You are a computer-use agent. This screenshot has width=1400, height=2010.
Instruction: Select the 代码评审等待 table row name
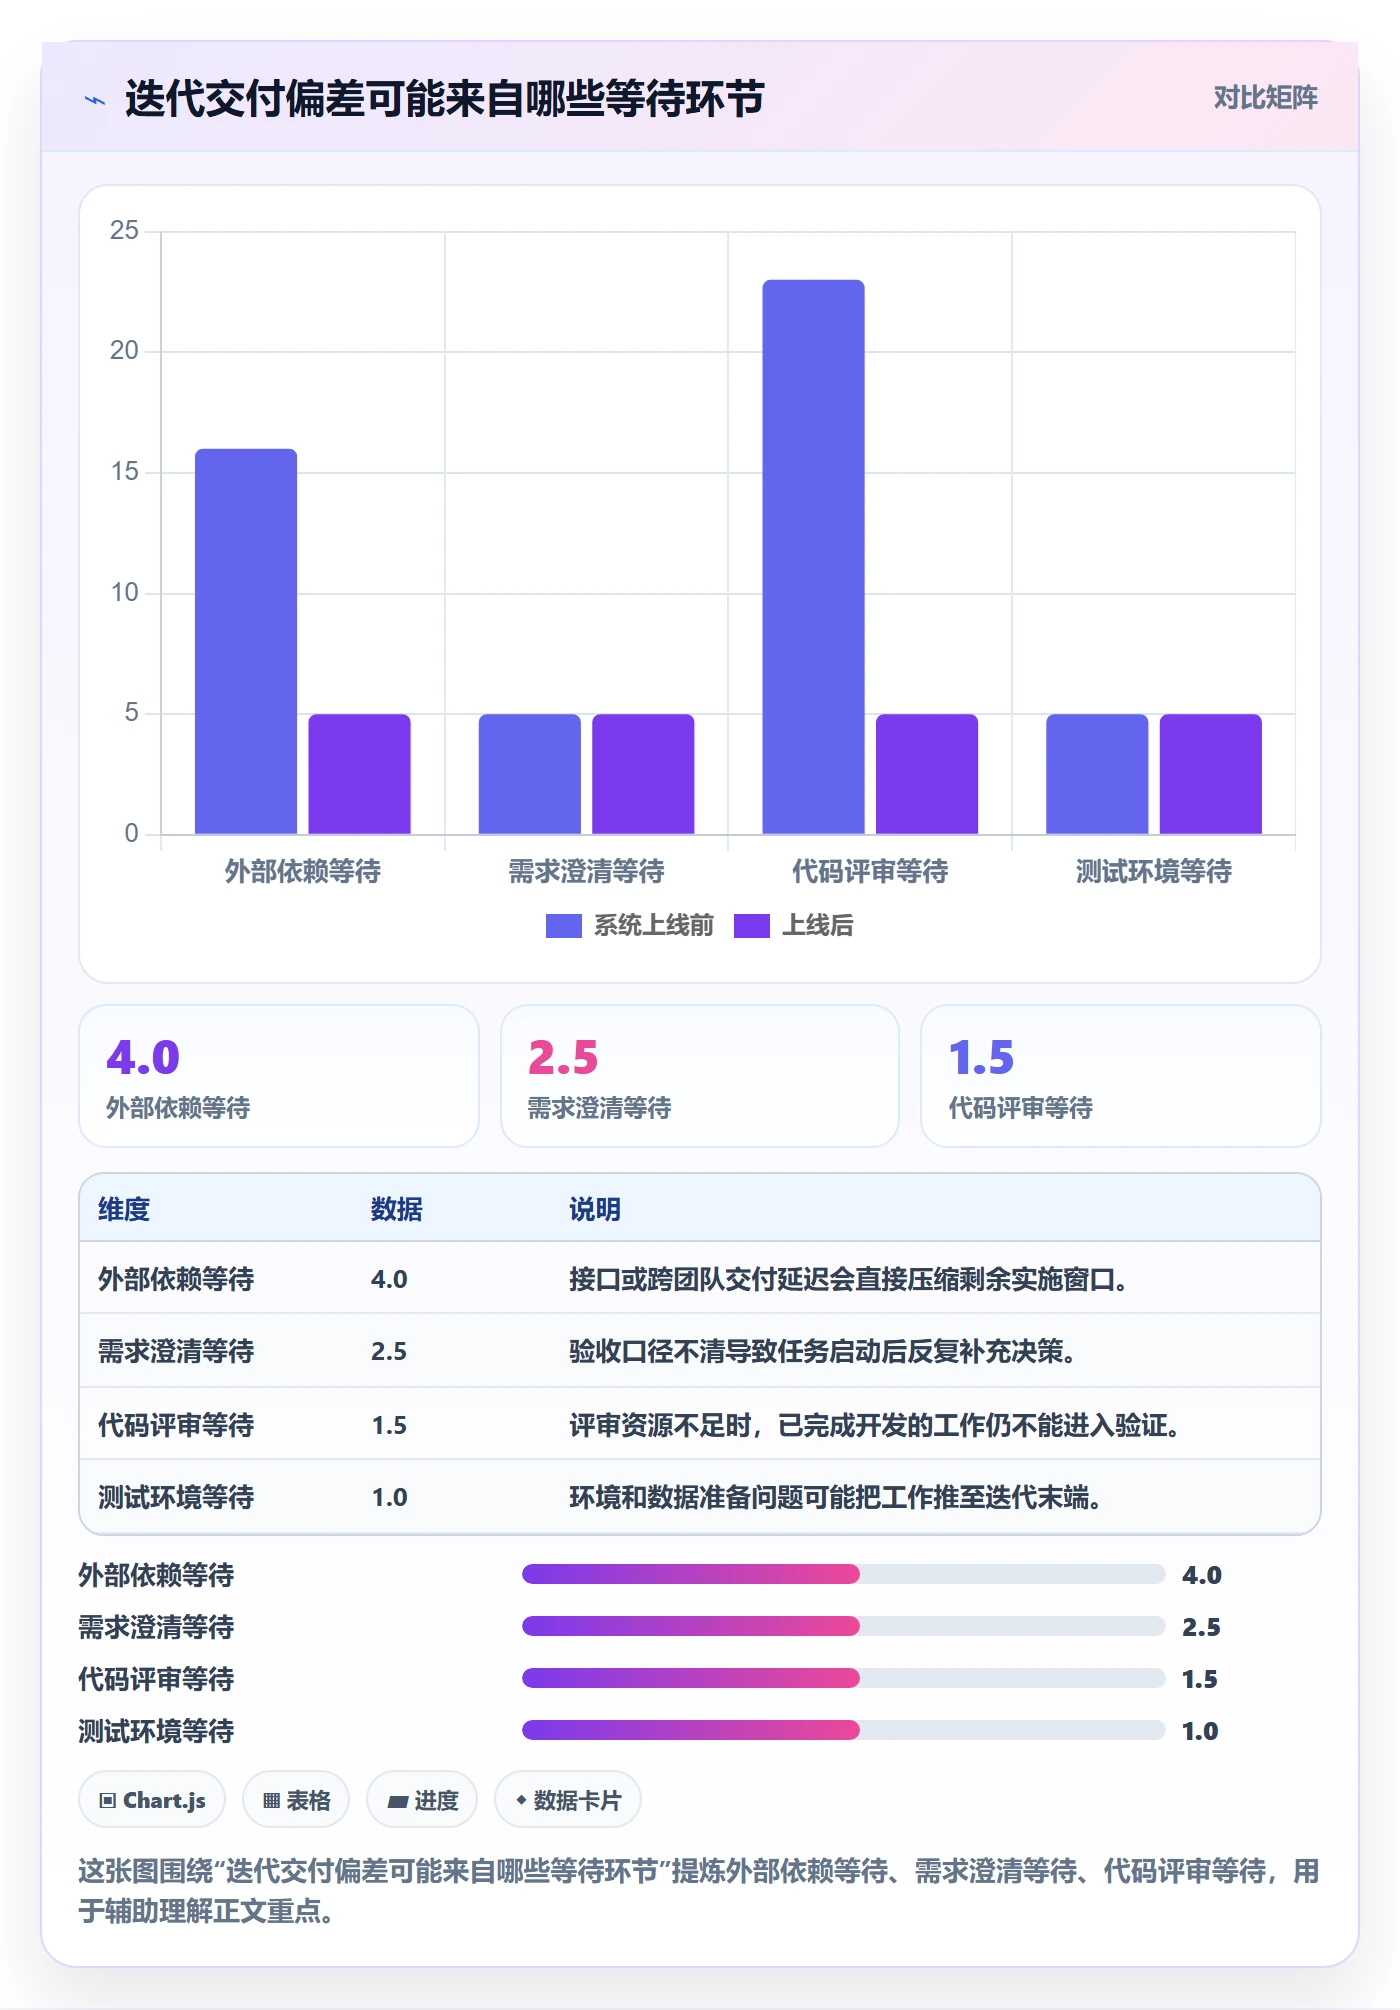click(x=176, y=1425)
